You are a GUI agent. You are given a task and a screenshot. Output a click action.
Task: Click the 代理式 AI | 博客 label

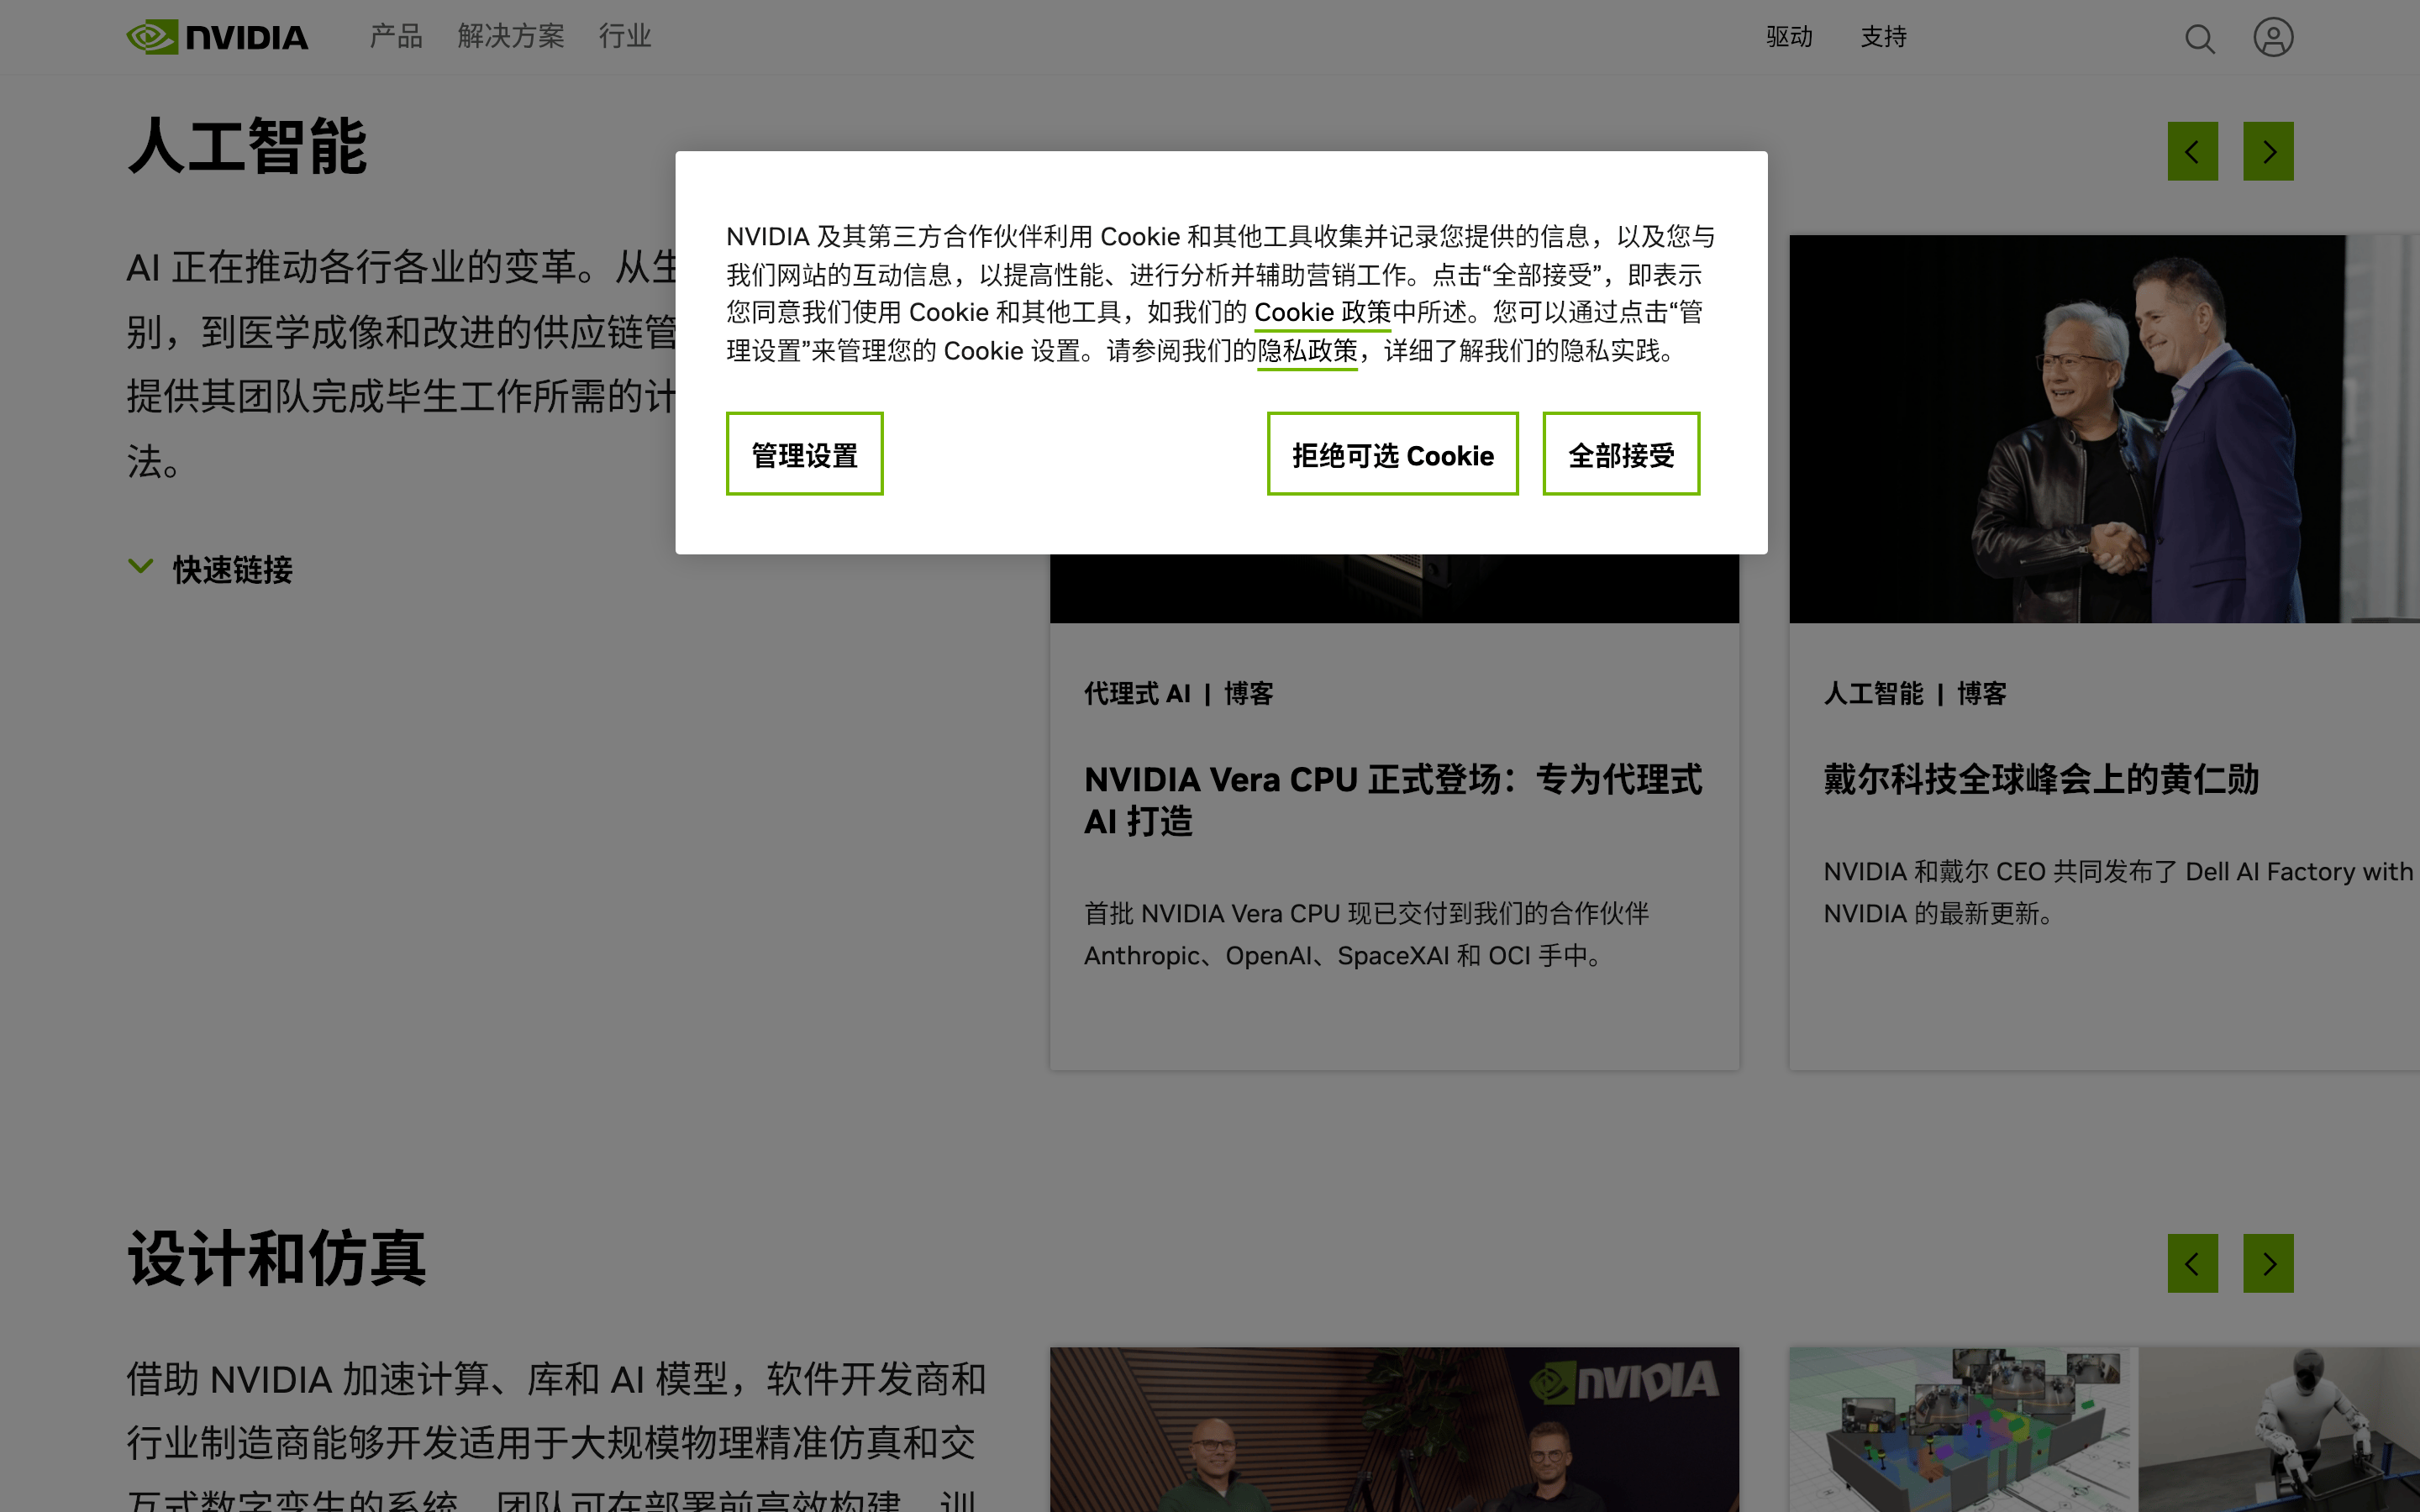pyautogui.click(x=1178, y=693)
